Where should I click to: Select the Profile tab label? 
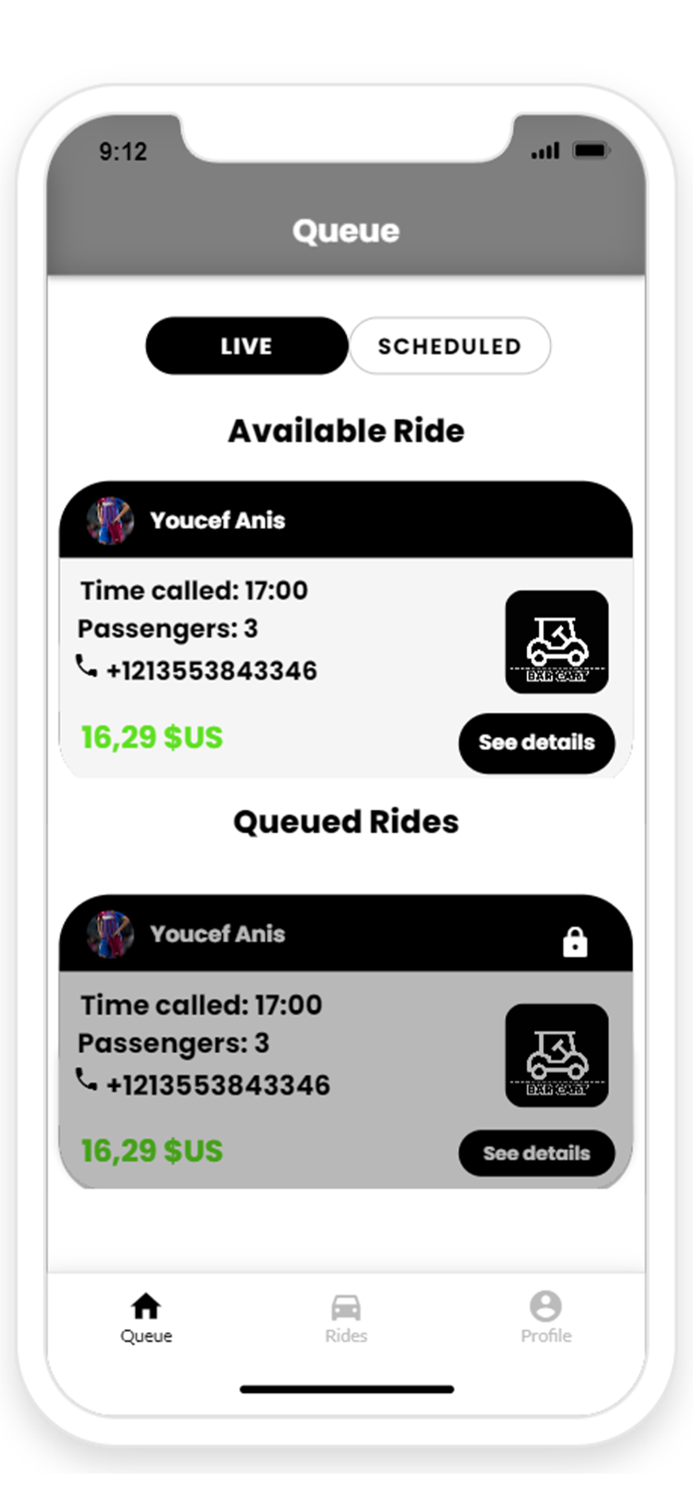[x=546, y=1336]
